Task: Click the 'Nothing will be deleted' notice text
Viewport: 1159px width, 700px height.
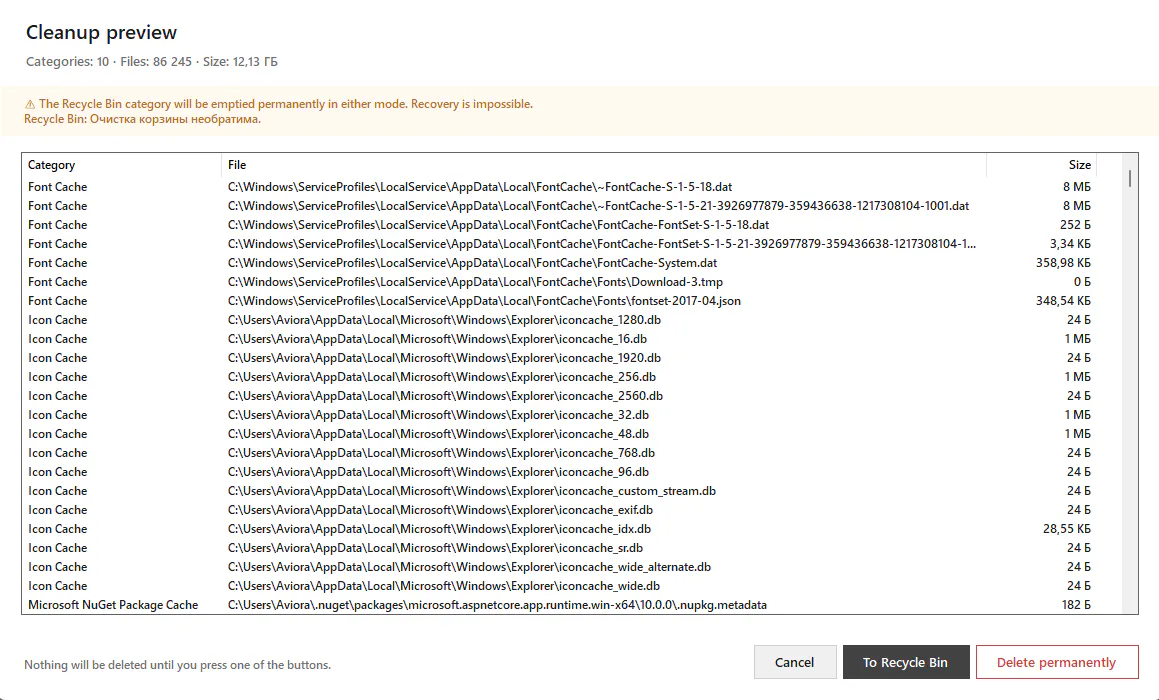Action: [x=177, y=665]
